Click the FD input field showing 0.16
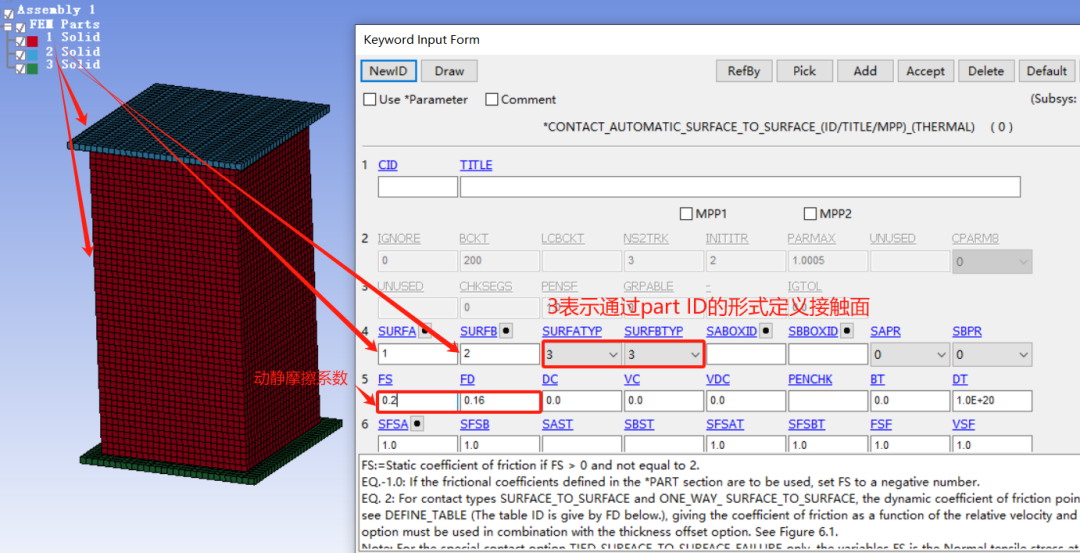 click(x=500, y=401)
